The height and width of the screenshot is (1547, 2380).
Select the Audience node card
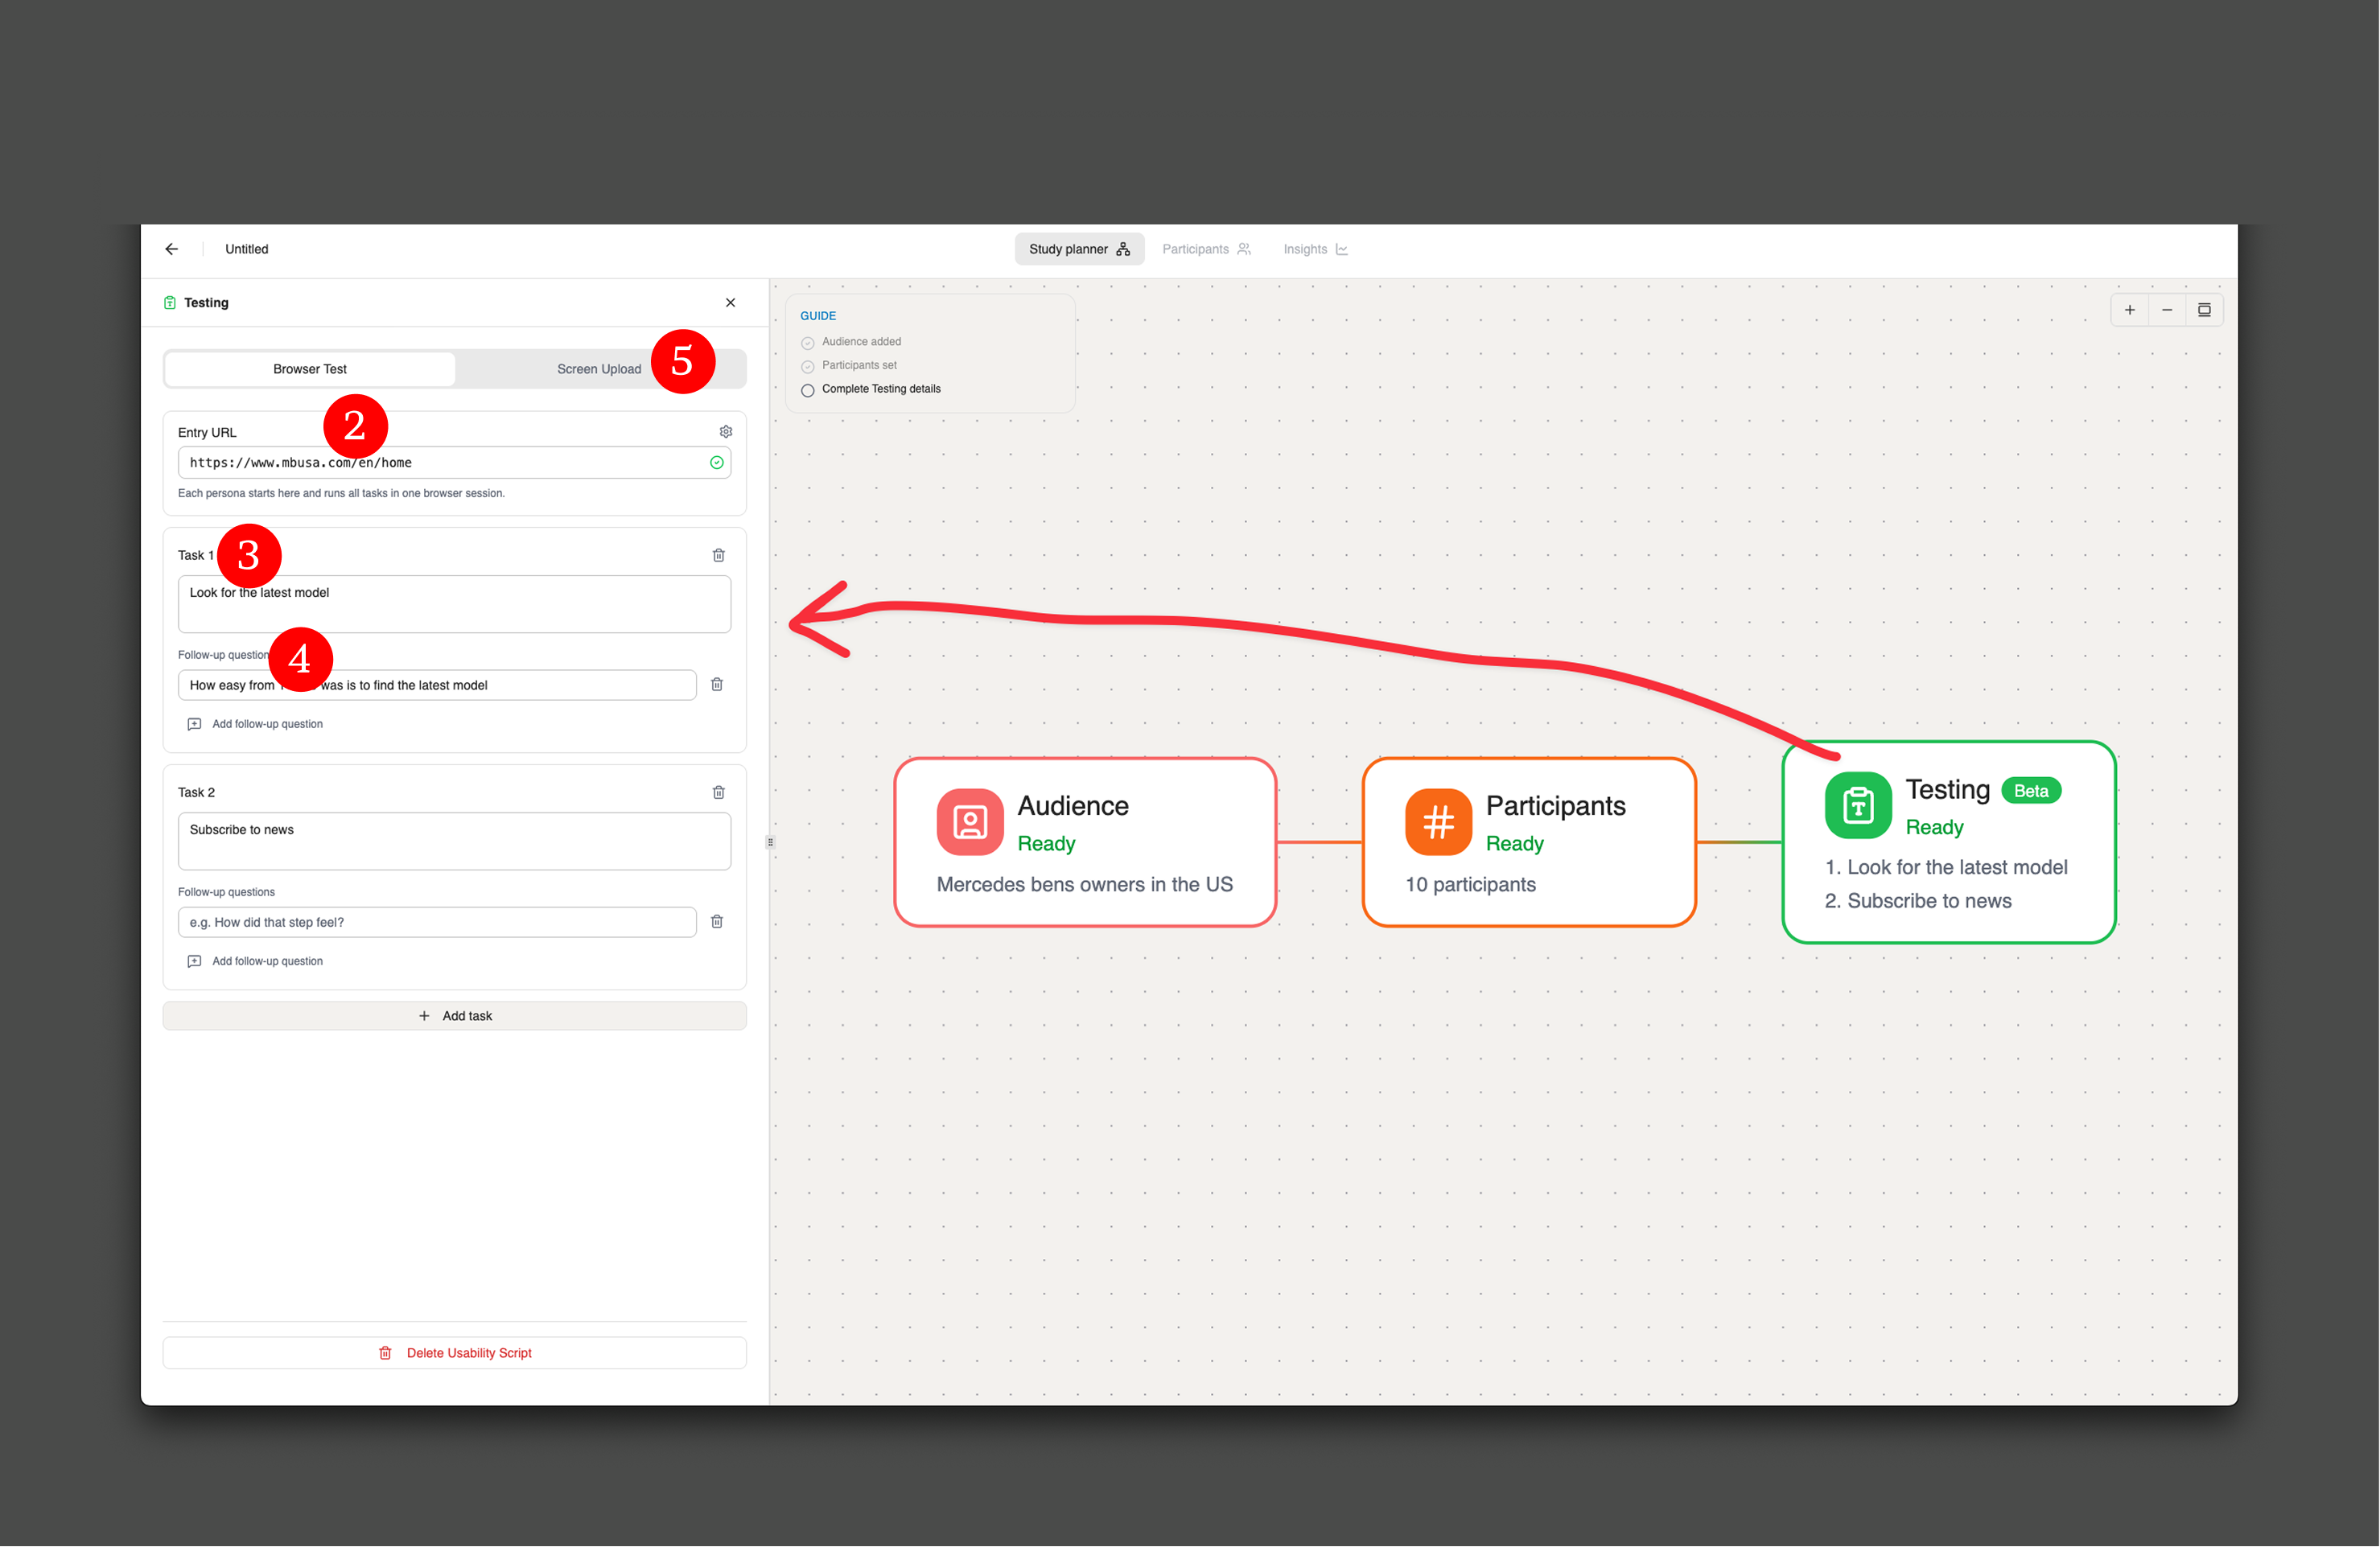click(1085, 842)
